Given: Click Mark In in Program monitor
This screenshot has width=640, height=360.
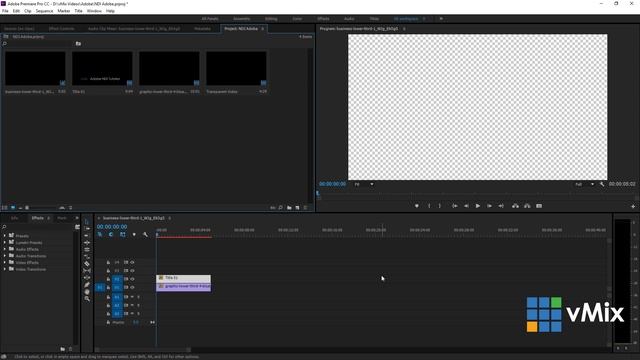Looking at the screenshot, I should click(x=429, y=206).
